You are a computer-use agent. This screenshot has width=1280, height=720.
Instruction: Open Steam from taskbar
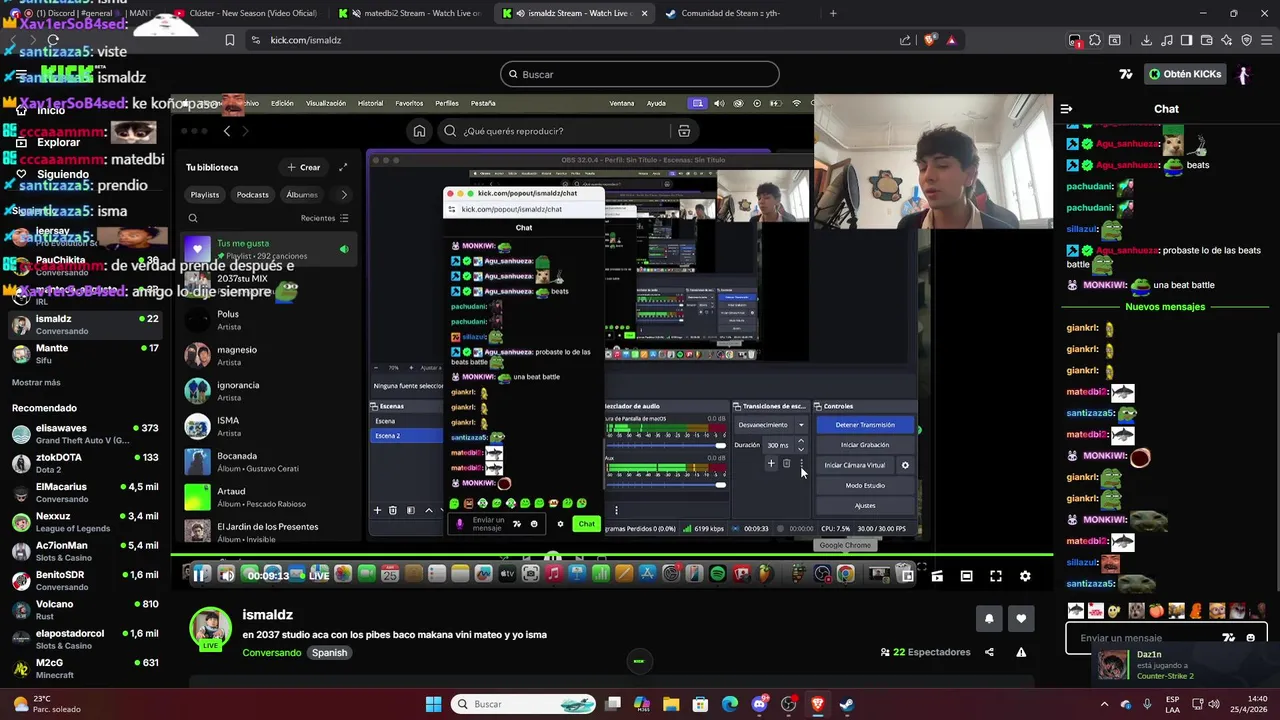click(x=847, y=704)
